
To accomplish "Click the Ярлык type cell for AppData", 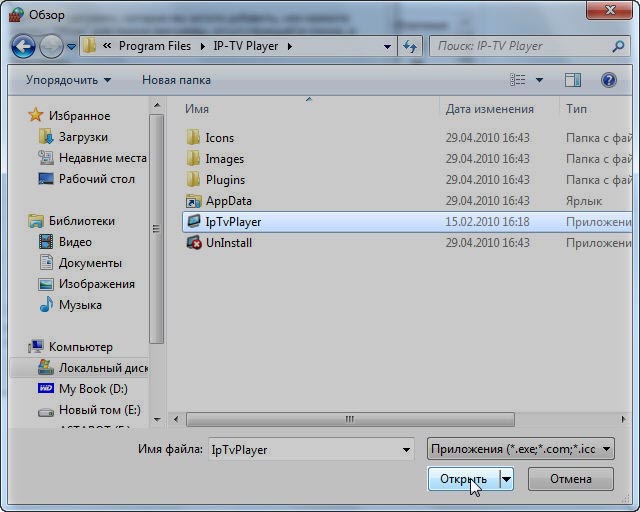I will pyautogui.click(x=584, y=201).
